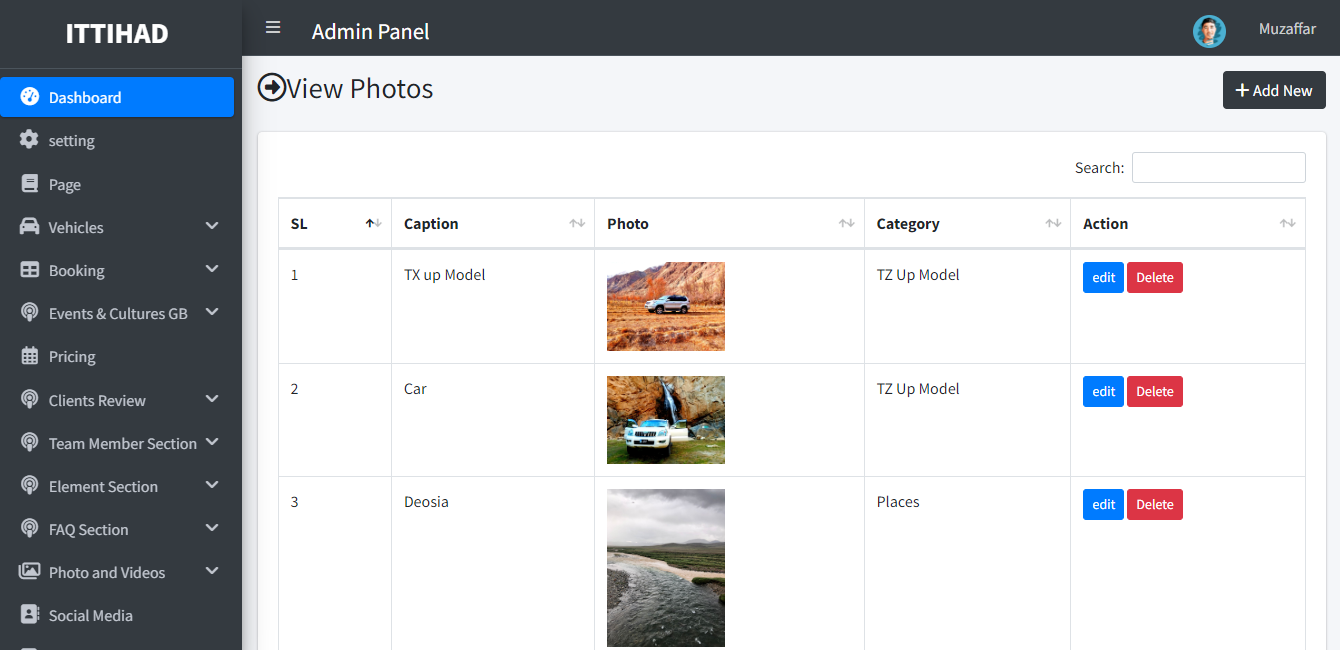The width and height of the screenshot is (1340, 650).
Task: Expand the Clients Review chevron
Action: click(x=212, y=399)
